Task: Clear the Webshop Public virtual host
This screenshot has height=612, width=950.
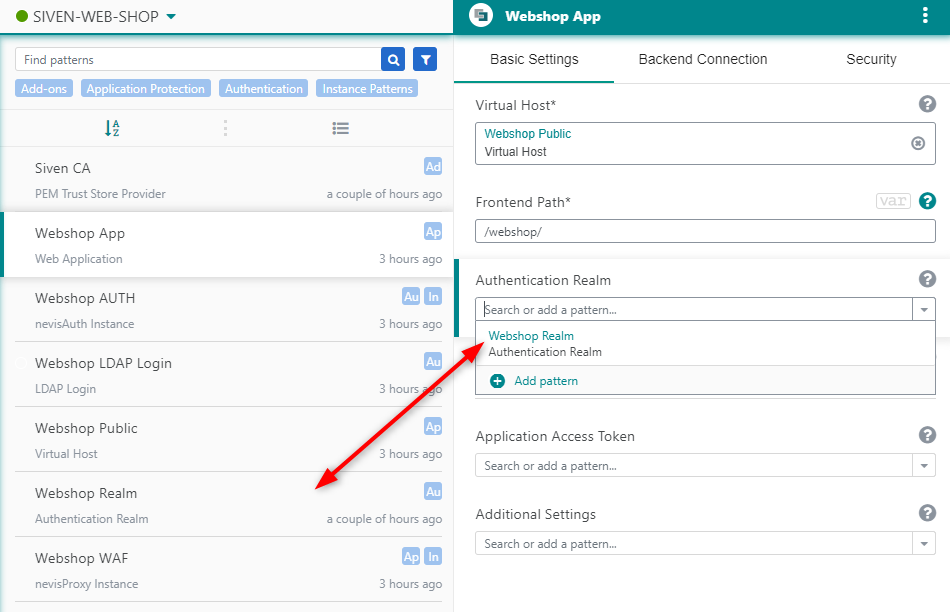Action: click(918, 143)
